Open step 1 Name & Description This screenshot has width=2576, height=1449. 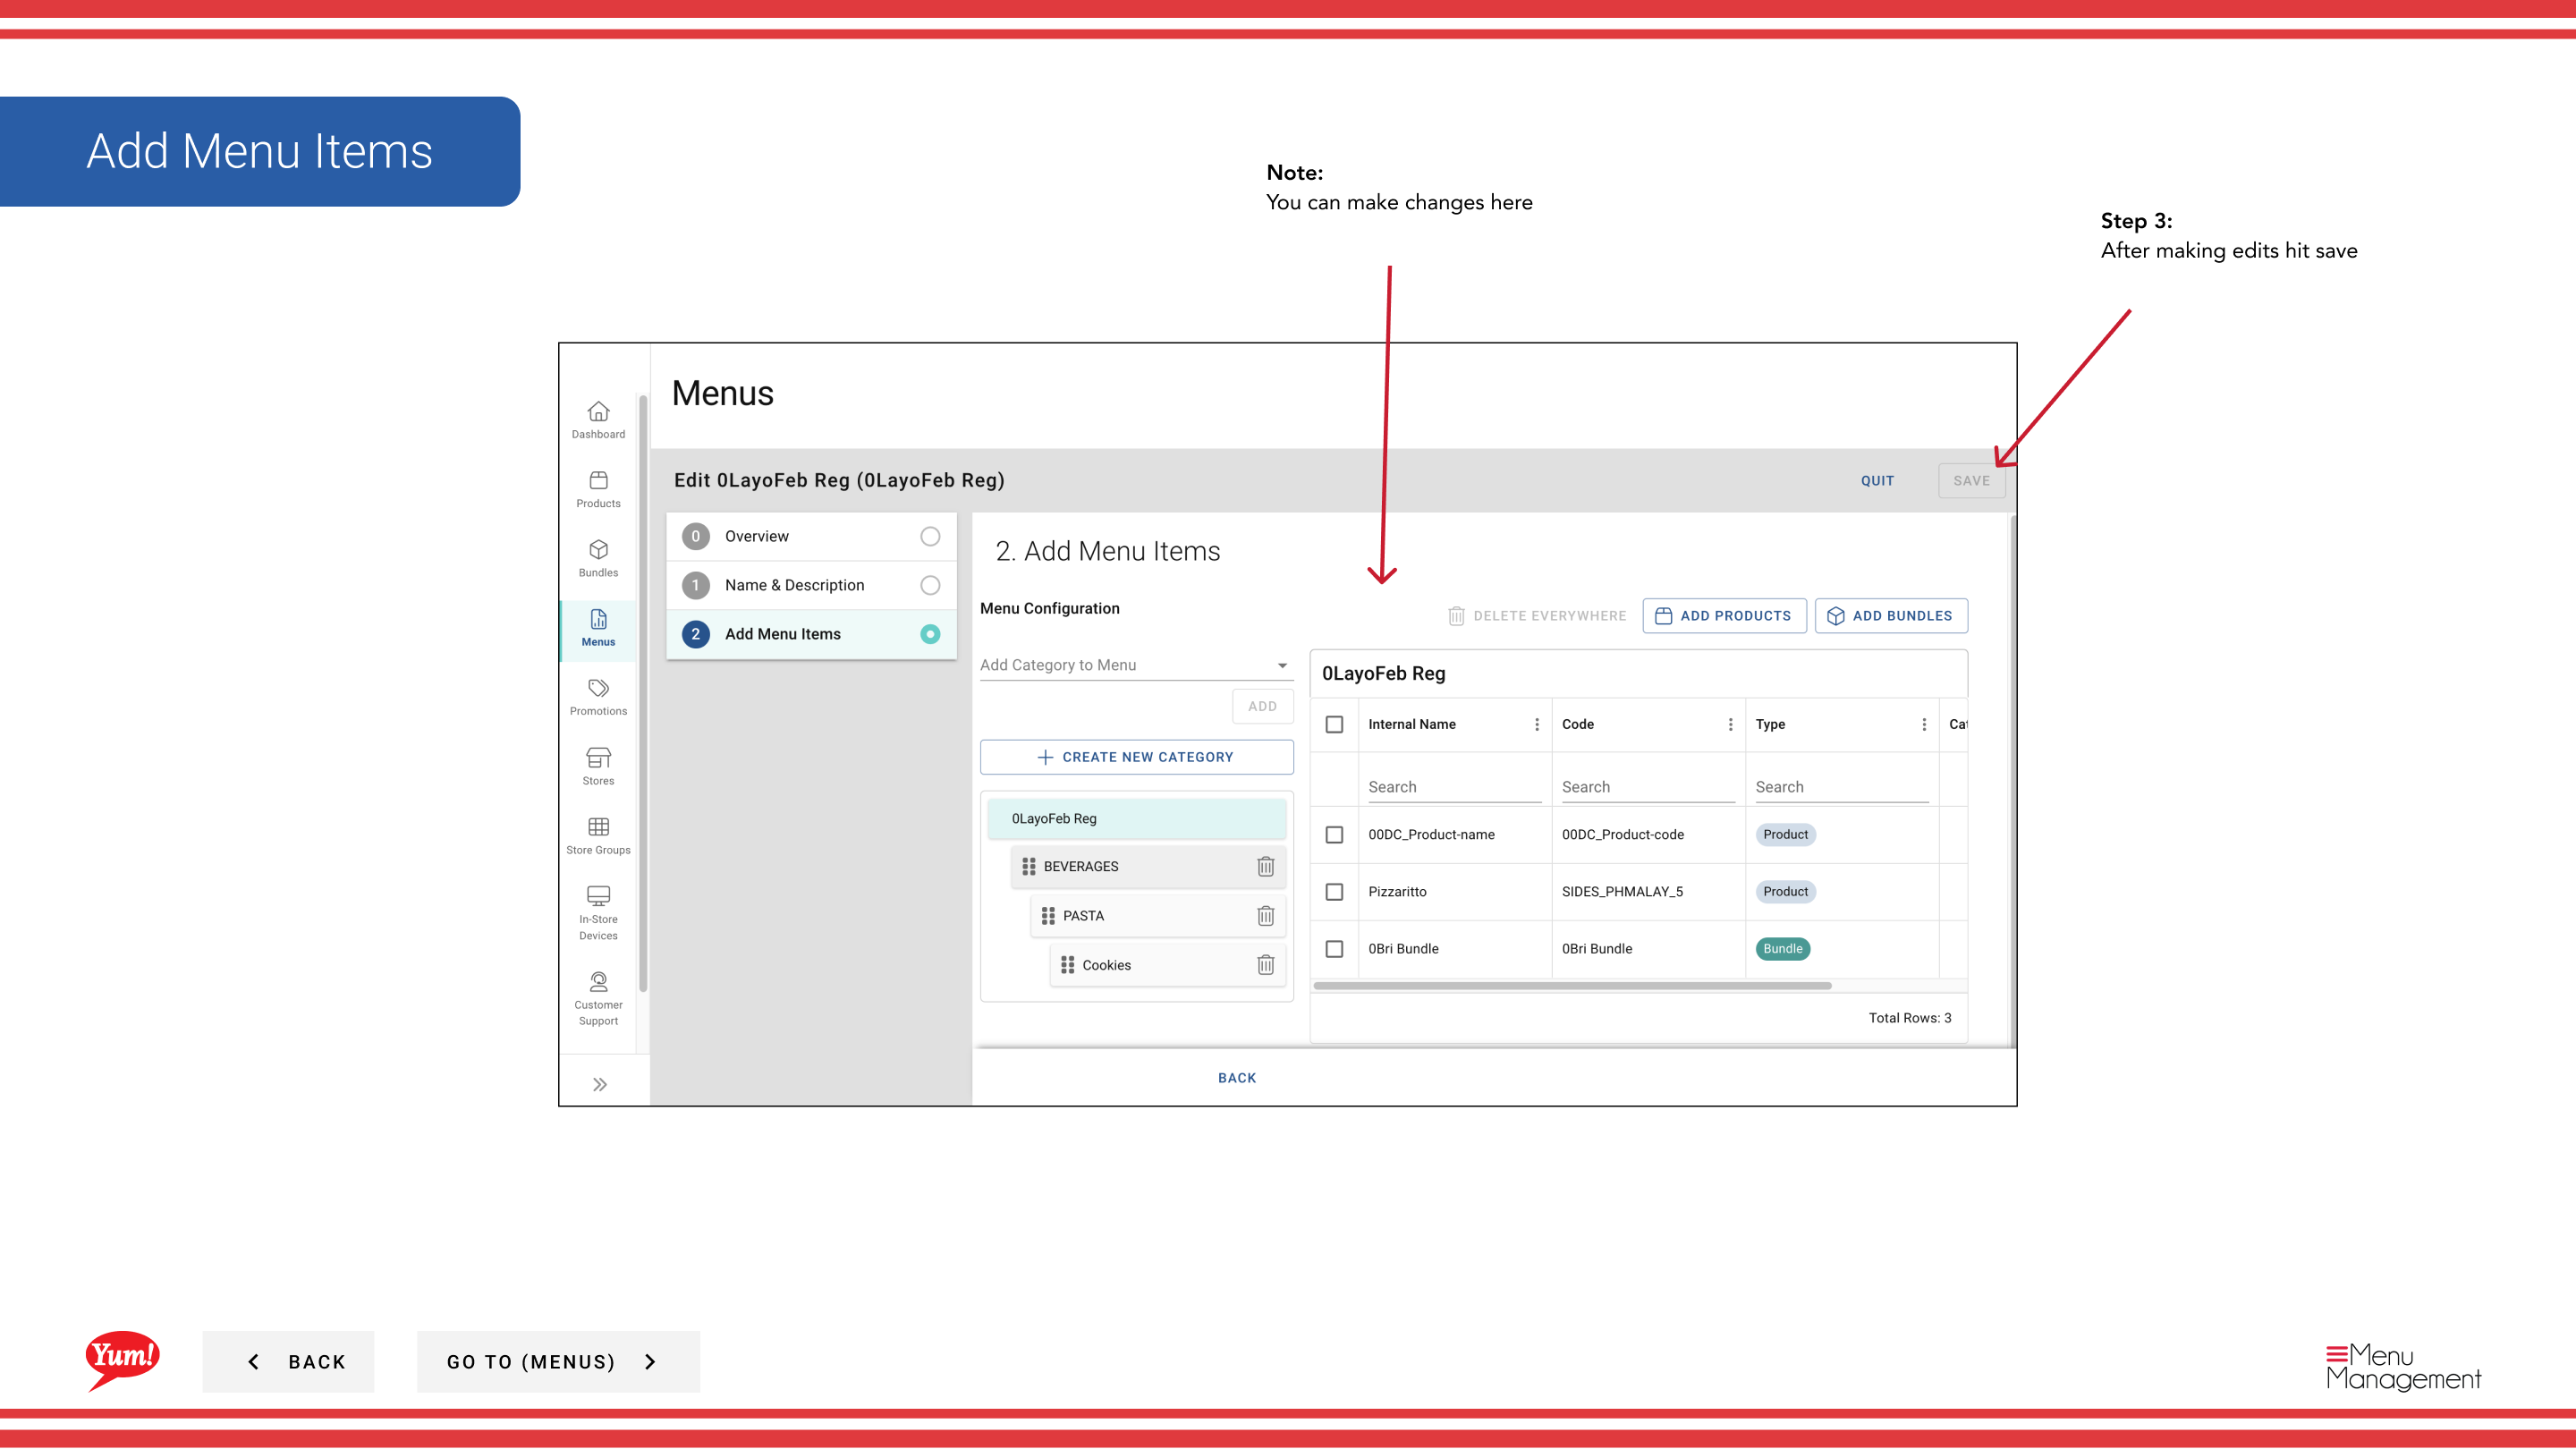tap(811, 585)
